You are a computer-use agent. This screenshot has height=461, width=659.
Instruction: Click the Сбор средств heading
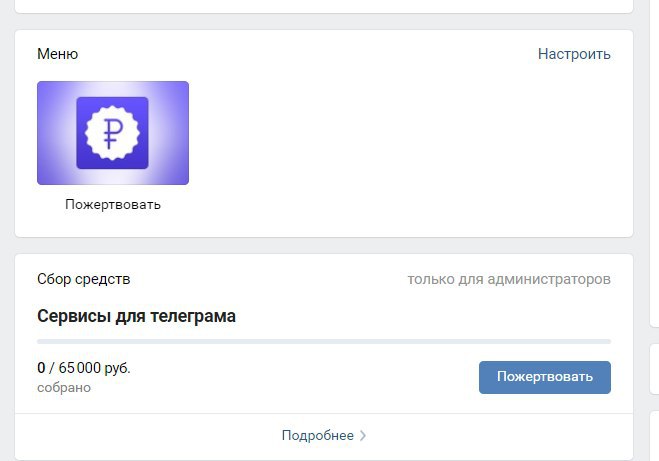coord(84,279)
